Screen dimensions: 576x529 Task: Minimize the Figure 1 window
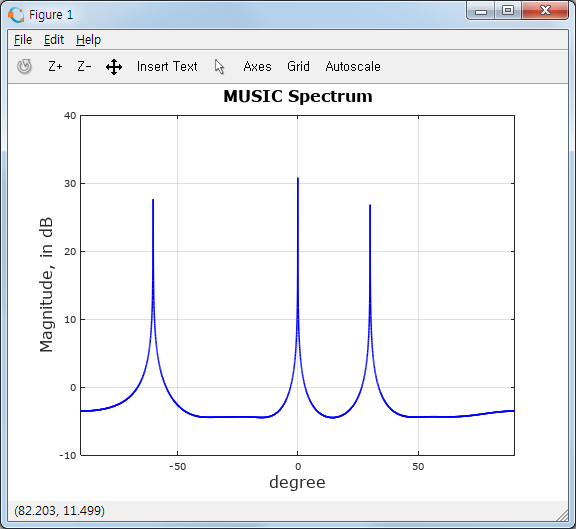(481, 11)
